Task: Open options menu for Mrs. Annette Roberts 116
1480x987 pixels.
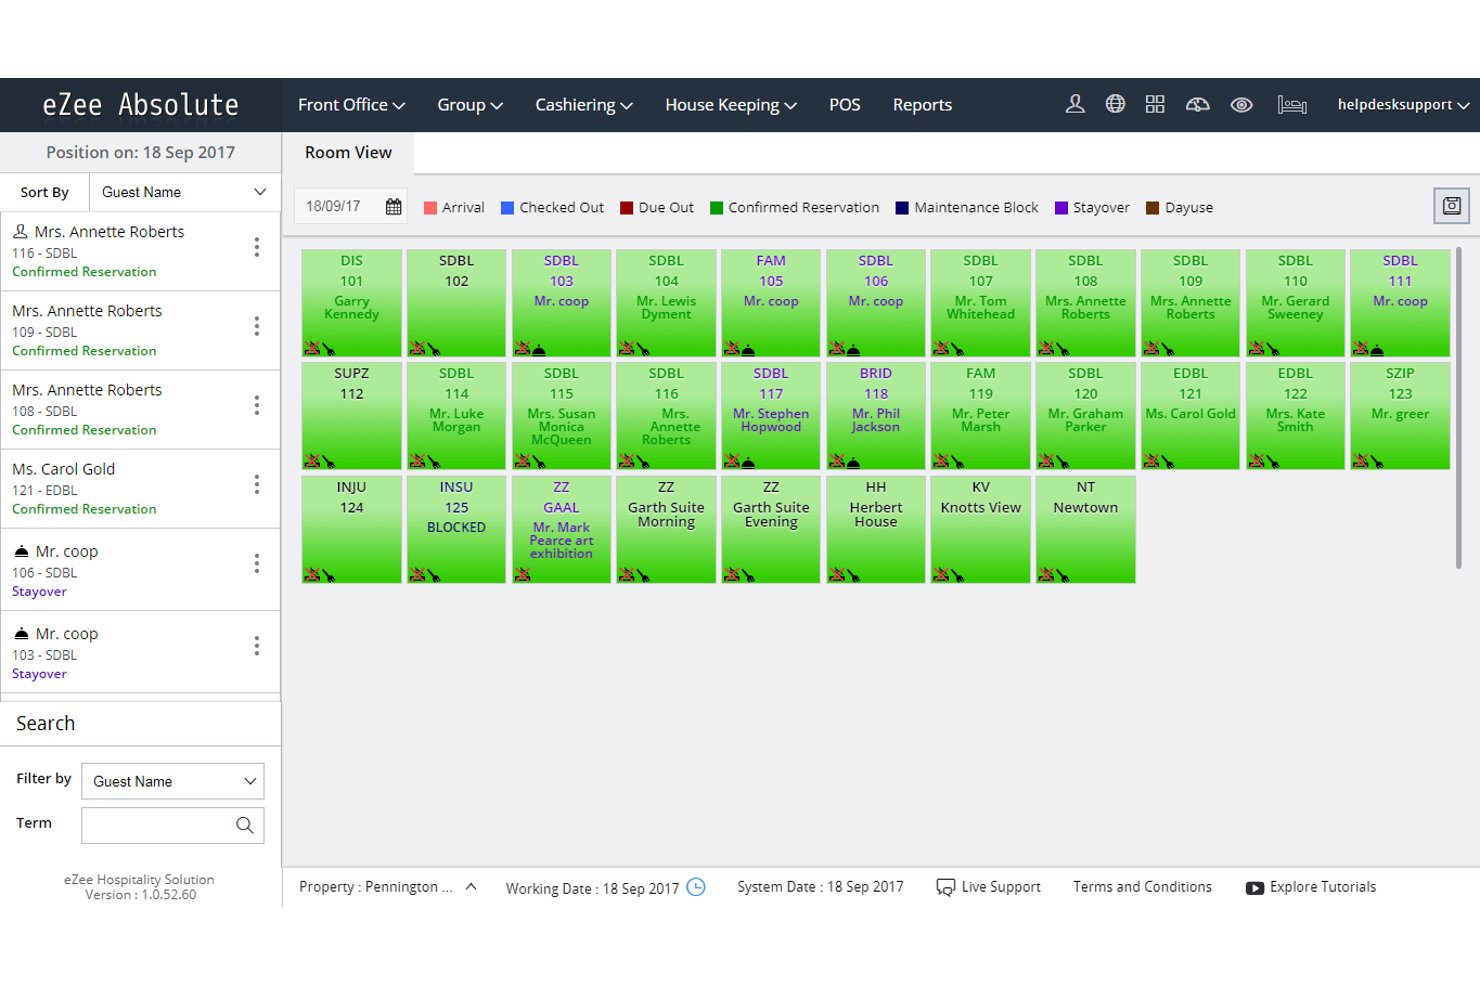Action: [257, 247]
